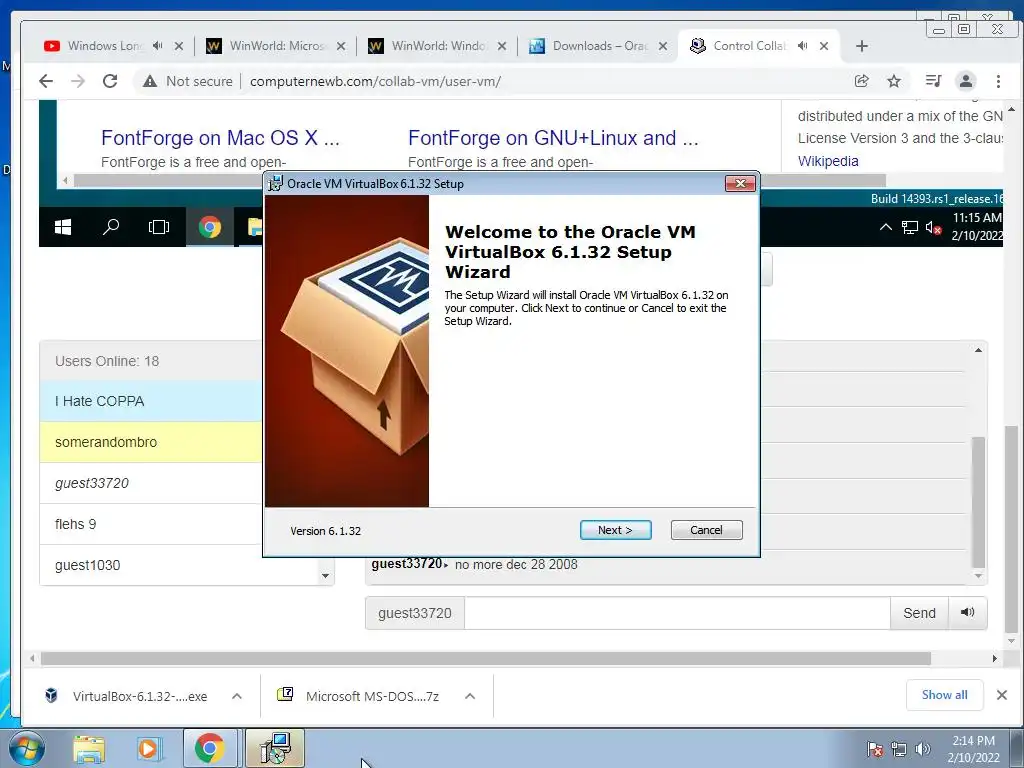Screen dimensions: 1024x768
Task: Open host volume tray icon
Action: click(x=923, y=749)
